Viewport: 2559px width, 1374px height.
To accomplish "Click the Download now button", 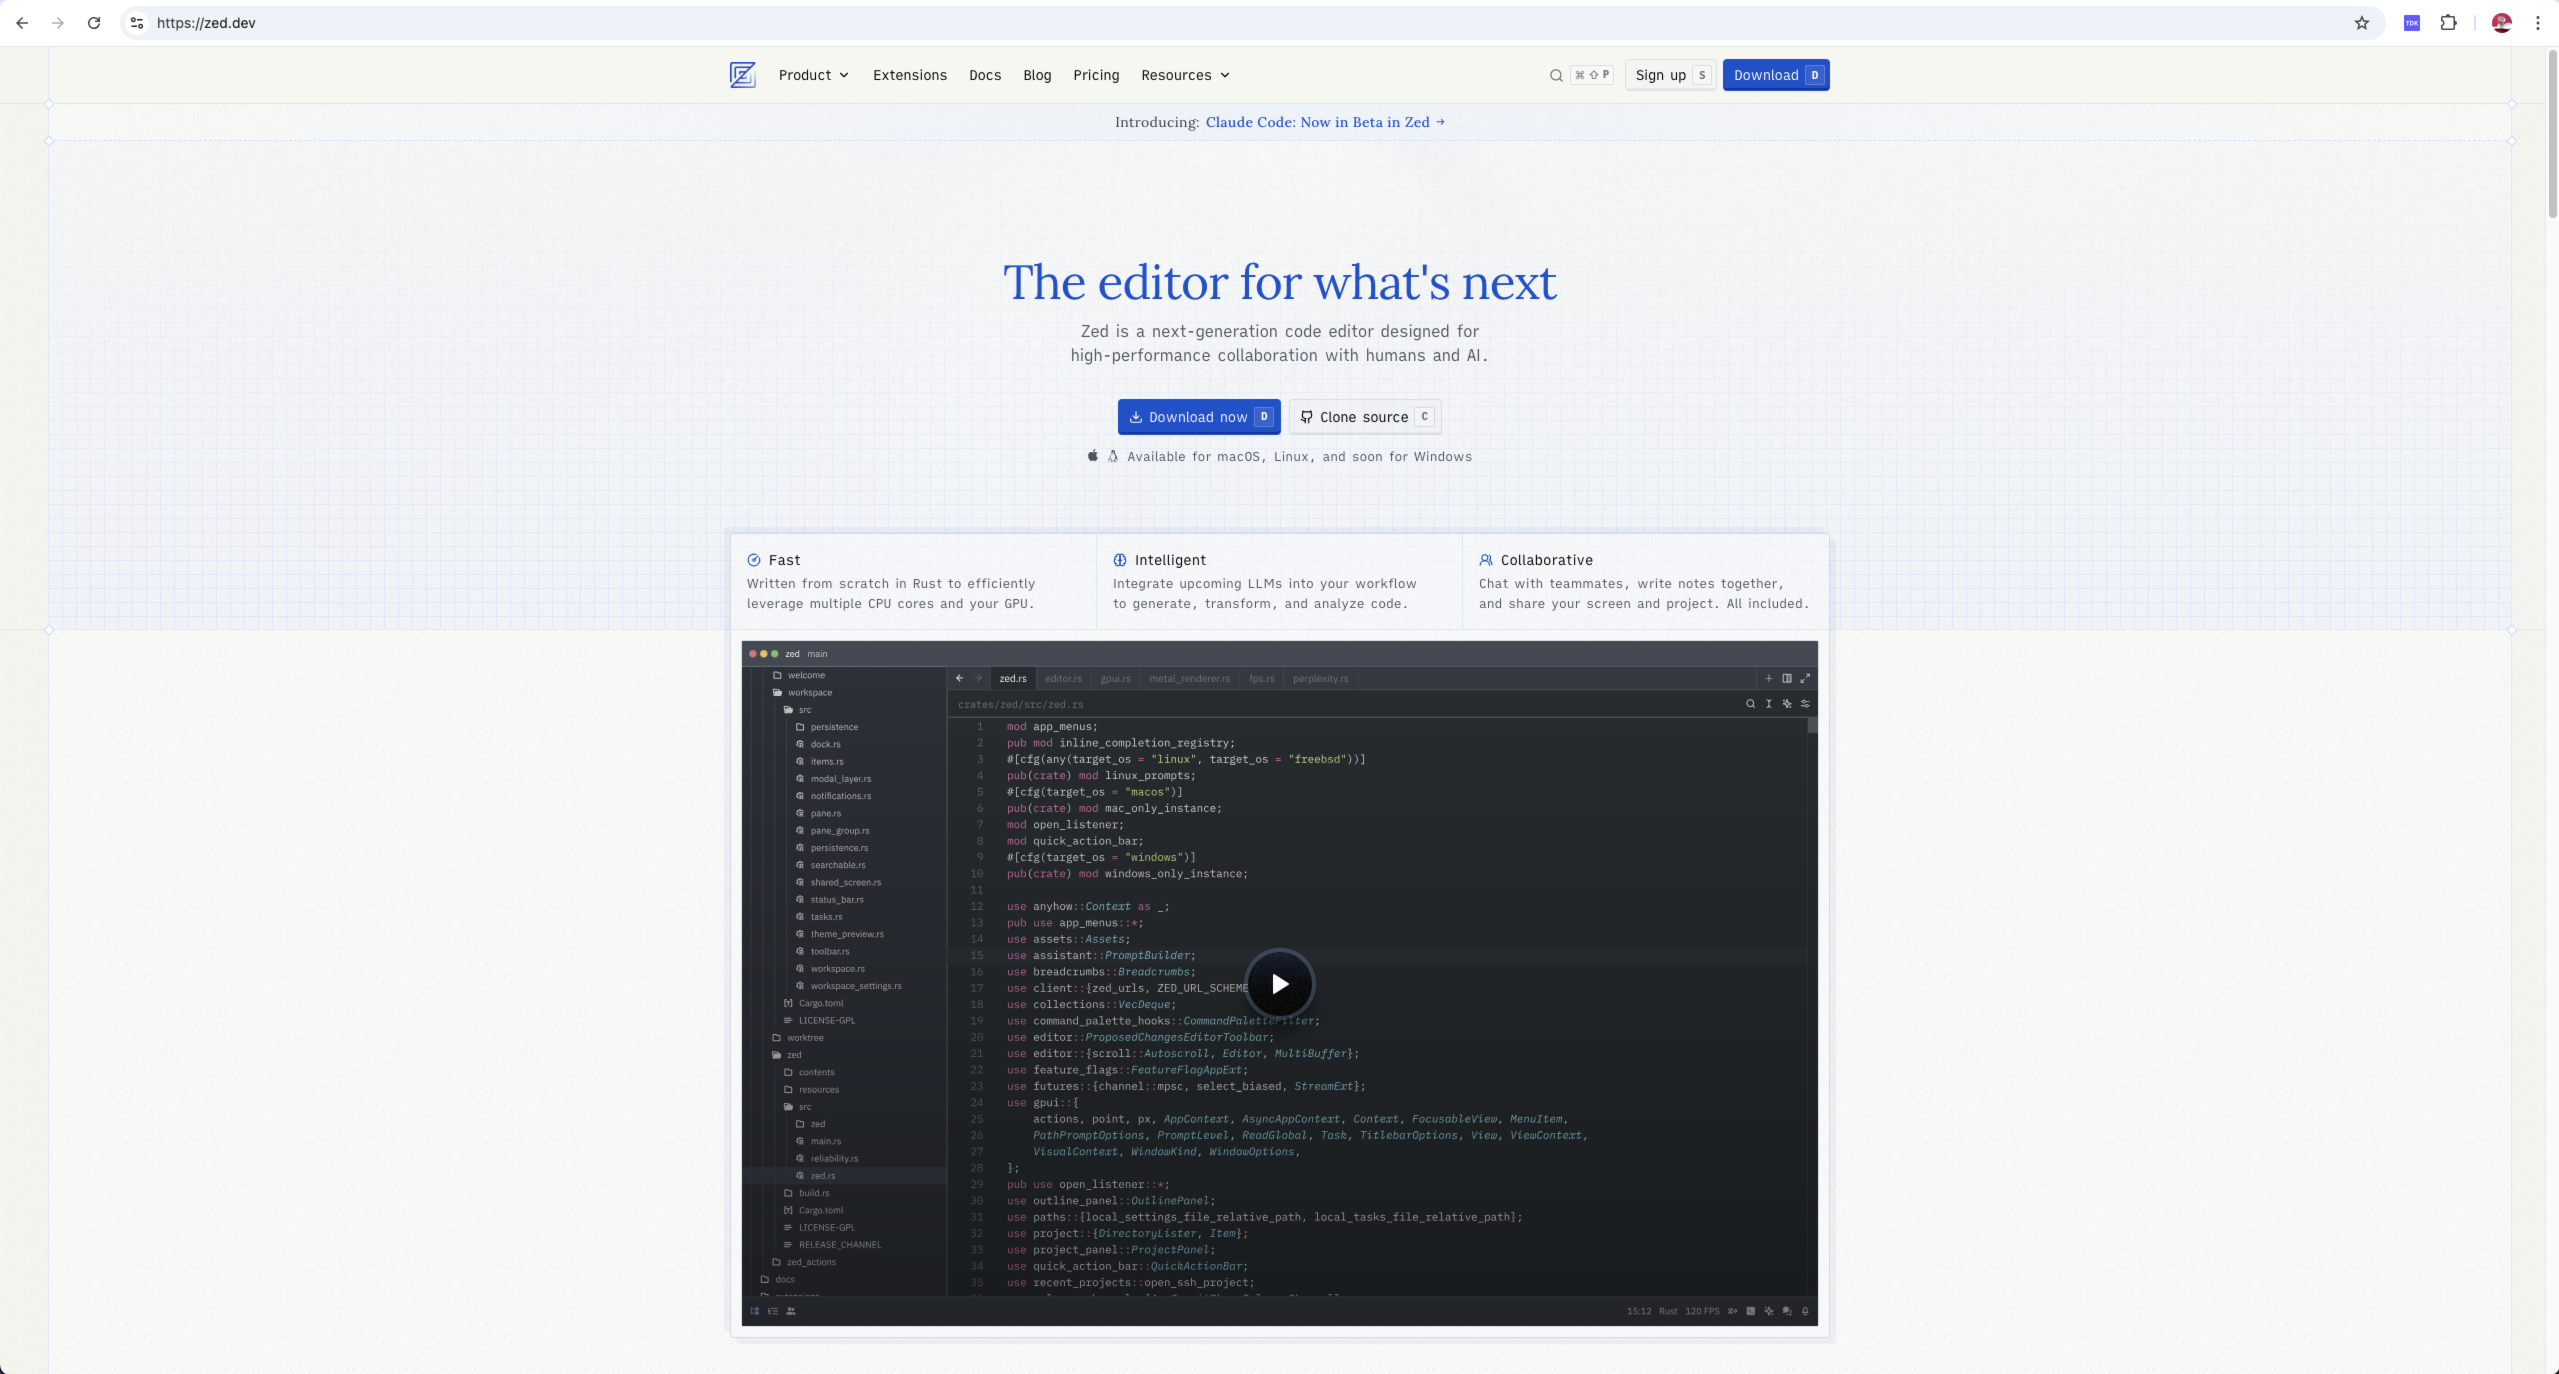I will tap(1198, 417).
